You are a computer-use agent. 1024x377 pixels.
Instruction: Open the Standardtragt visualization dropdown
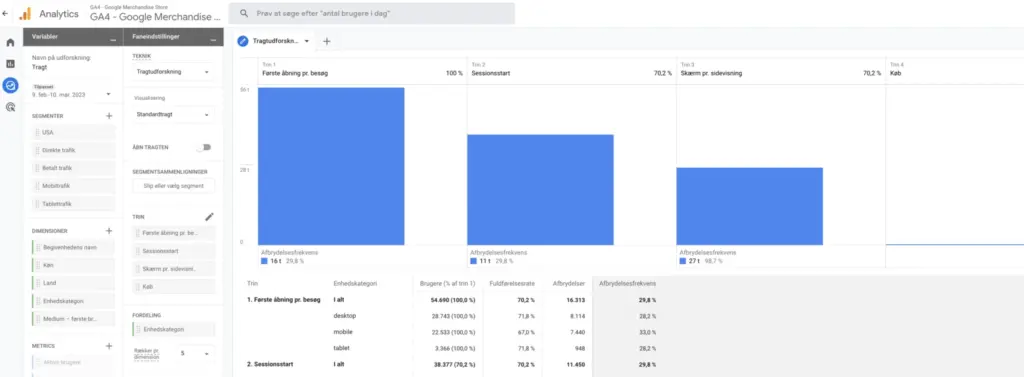(x=172, y=114)
